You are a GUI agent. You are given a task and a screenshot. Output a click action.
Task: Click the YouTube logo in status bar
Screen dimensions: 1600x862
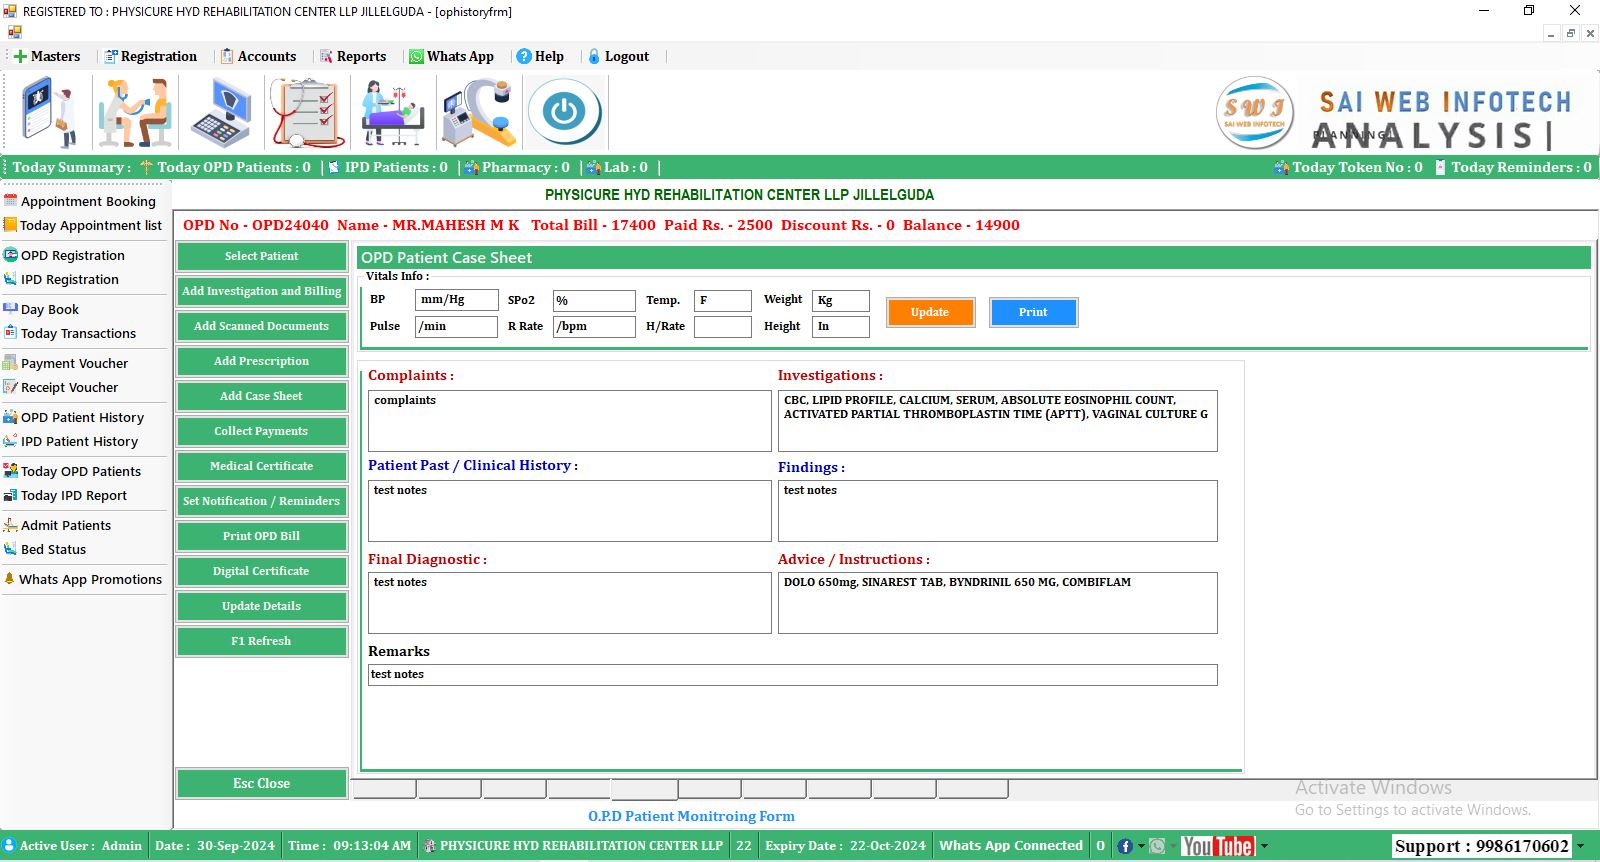[1217, 846]
